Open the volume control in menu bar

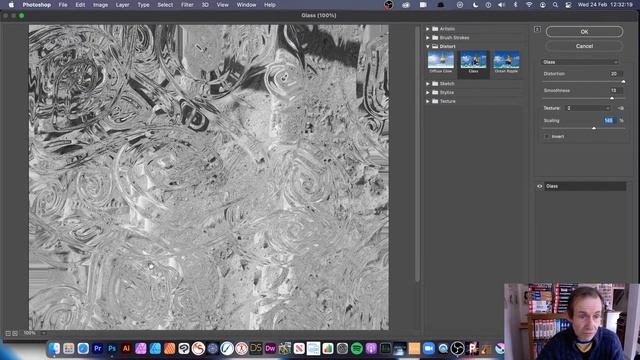tap(502, 5)
